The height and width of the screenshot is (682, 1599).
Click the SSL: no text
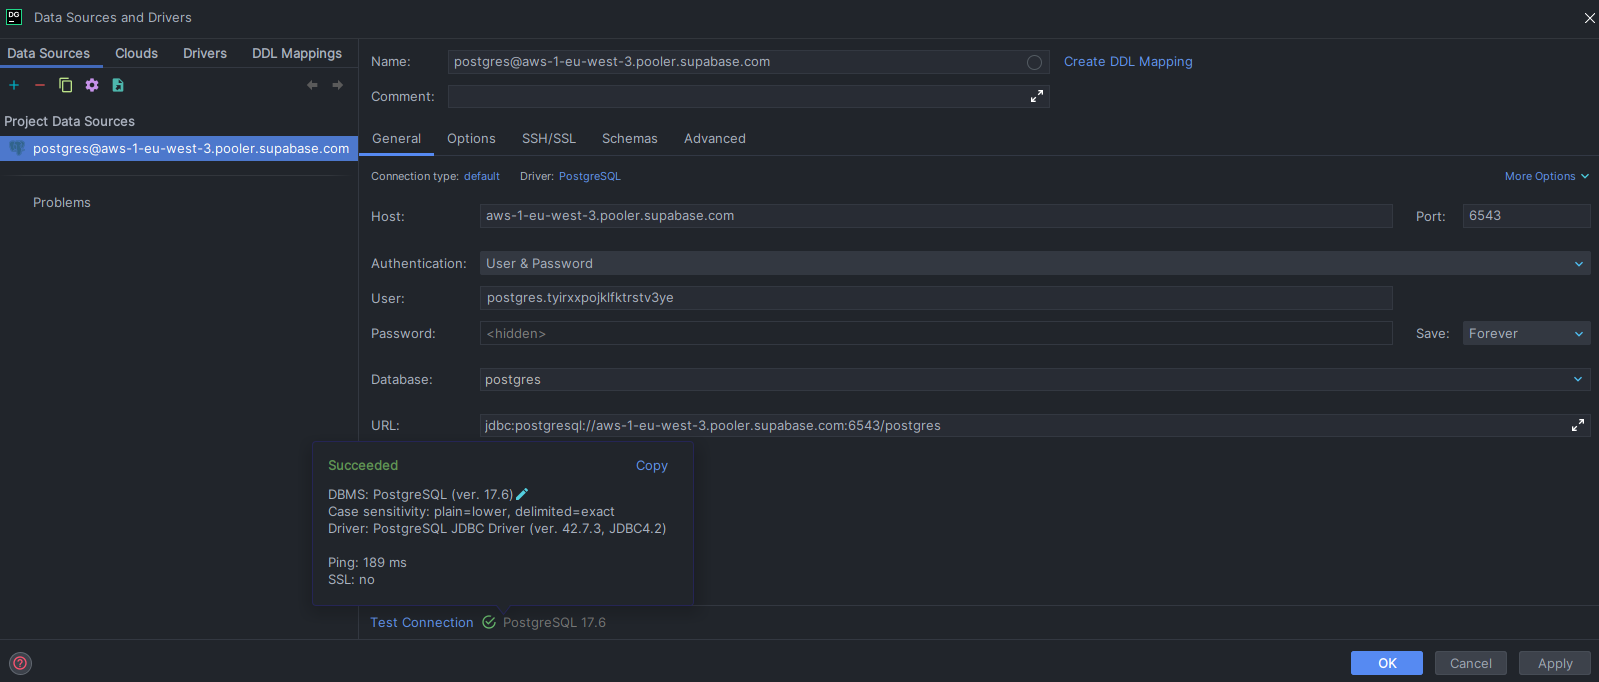[x=351, y=579]
